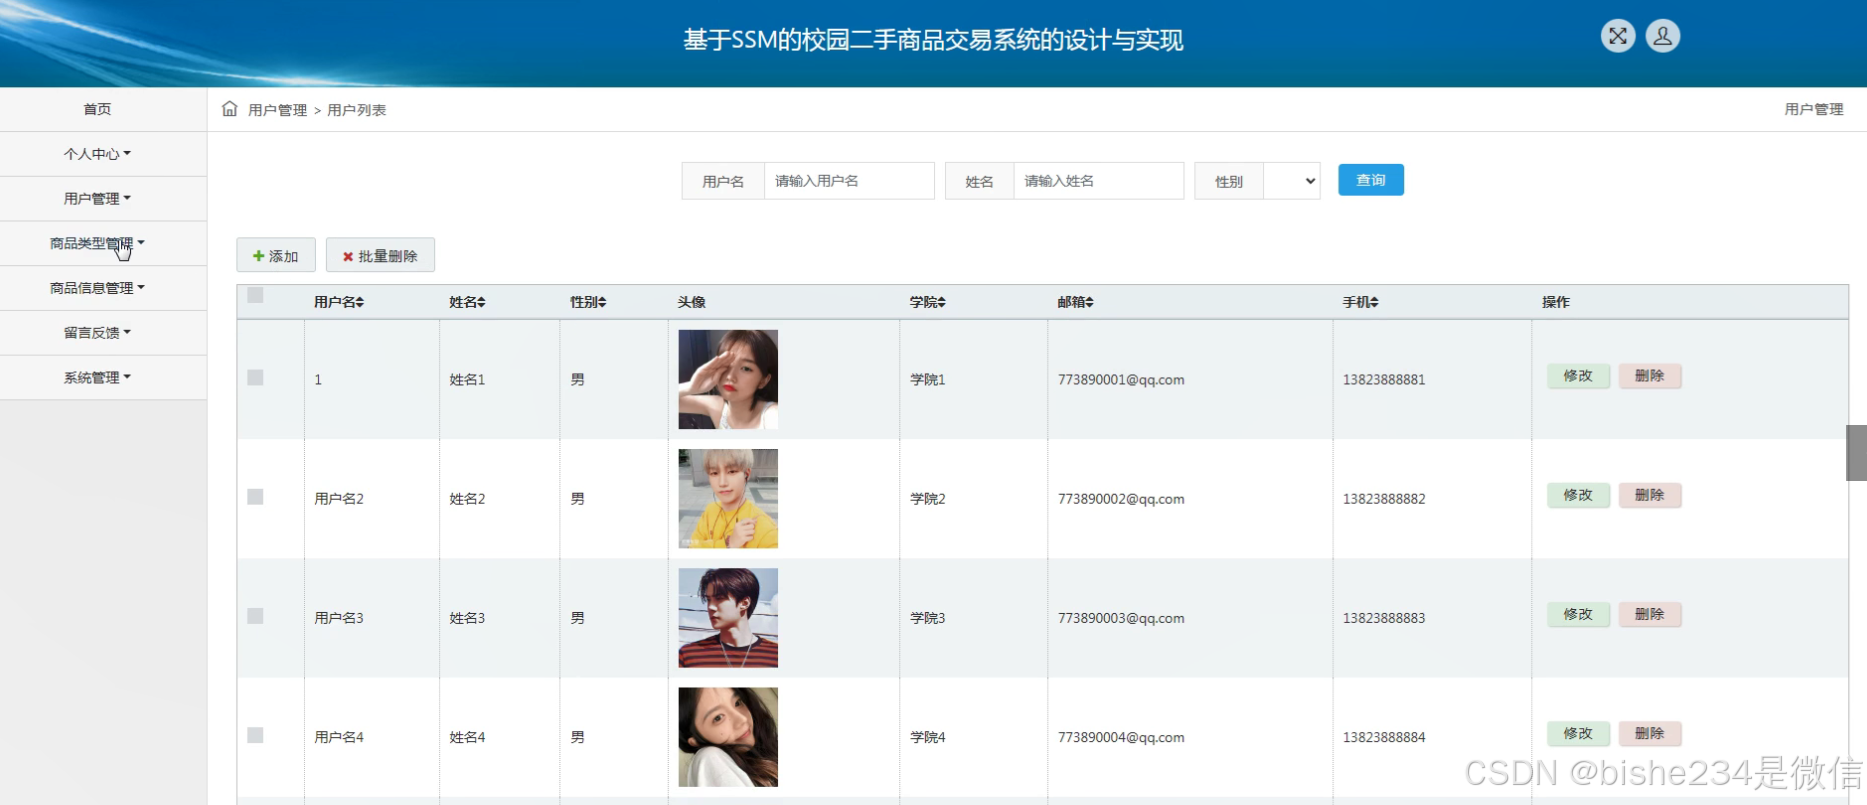Open the avatar thumbnail for 姓名1
The width and height of the screenshot is (1867, 805).
point(728,379)
